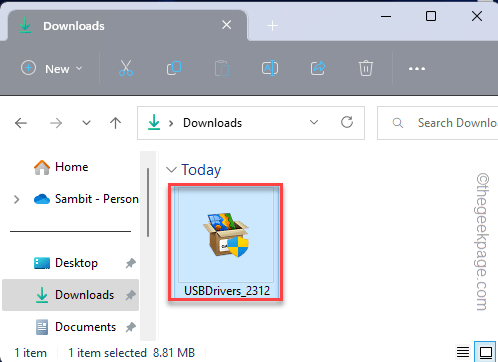Viewport: 498px width, 362px height.
Task: Close the File Explorer window
Action: [x=477, y=16]
